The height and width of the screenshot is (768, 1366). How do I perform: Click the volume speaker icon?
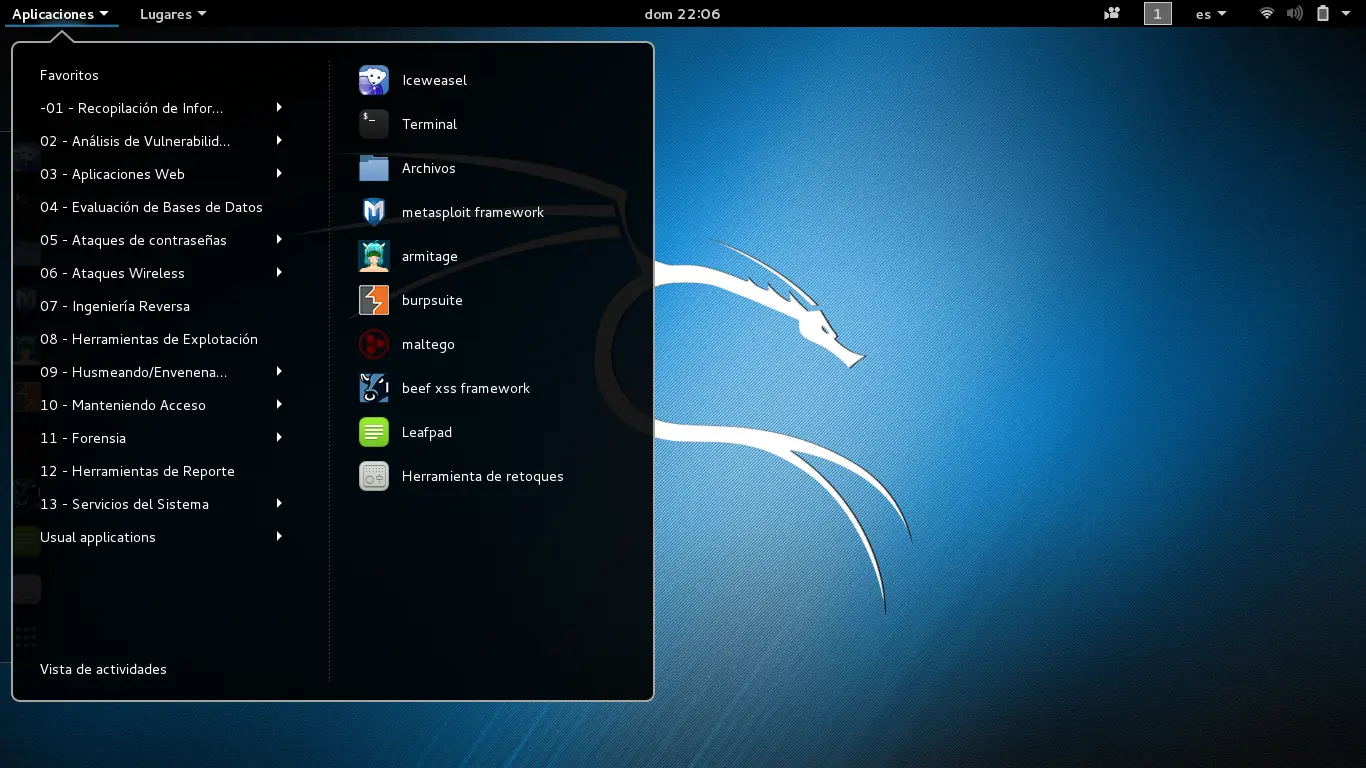click(x=1295, y=14)
